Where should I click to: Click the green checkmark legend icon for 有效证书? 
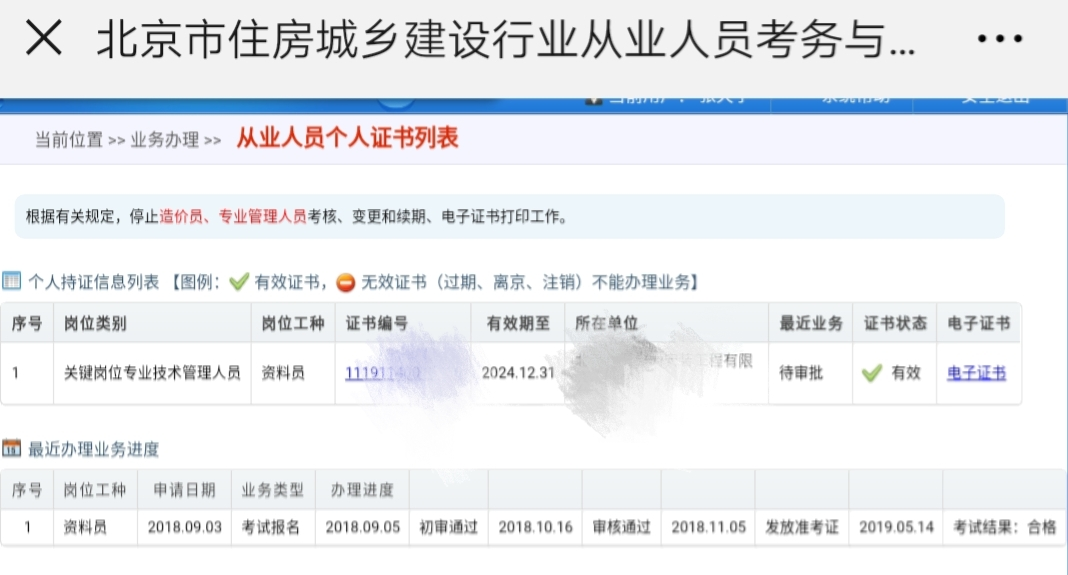coord(238,282)
